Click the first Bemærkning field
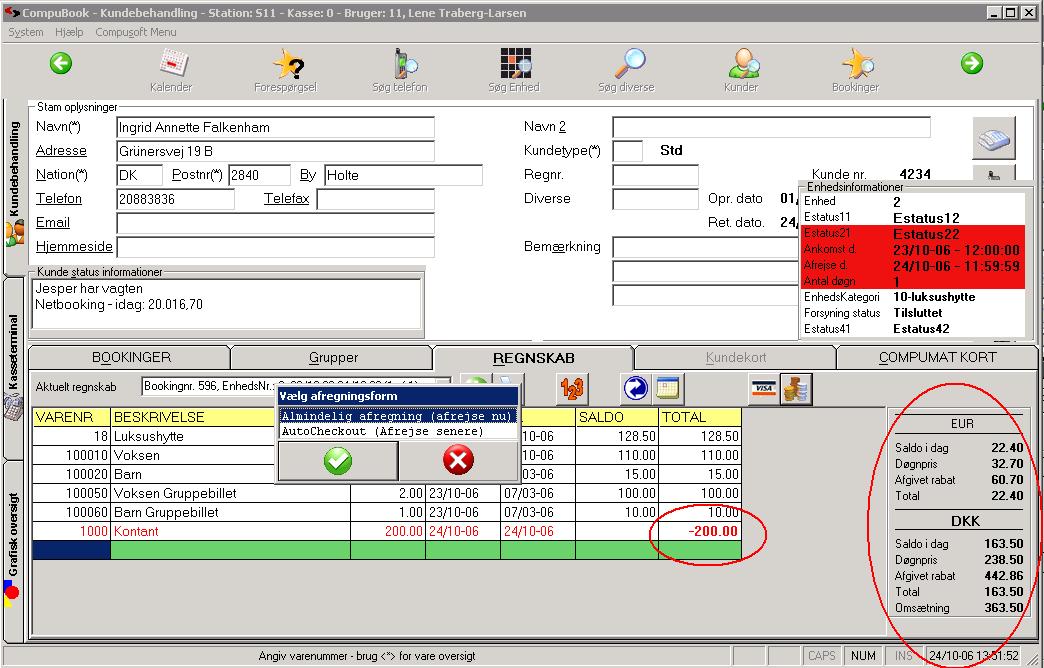This screenshot has height=668, width=1044. pyautogui.click(x=705, y=247)
